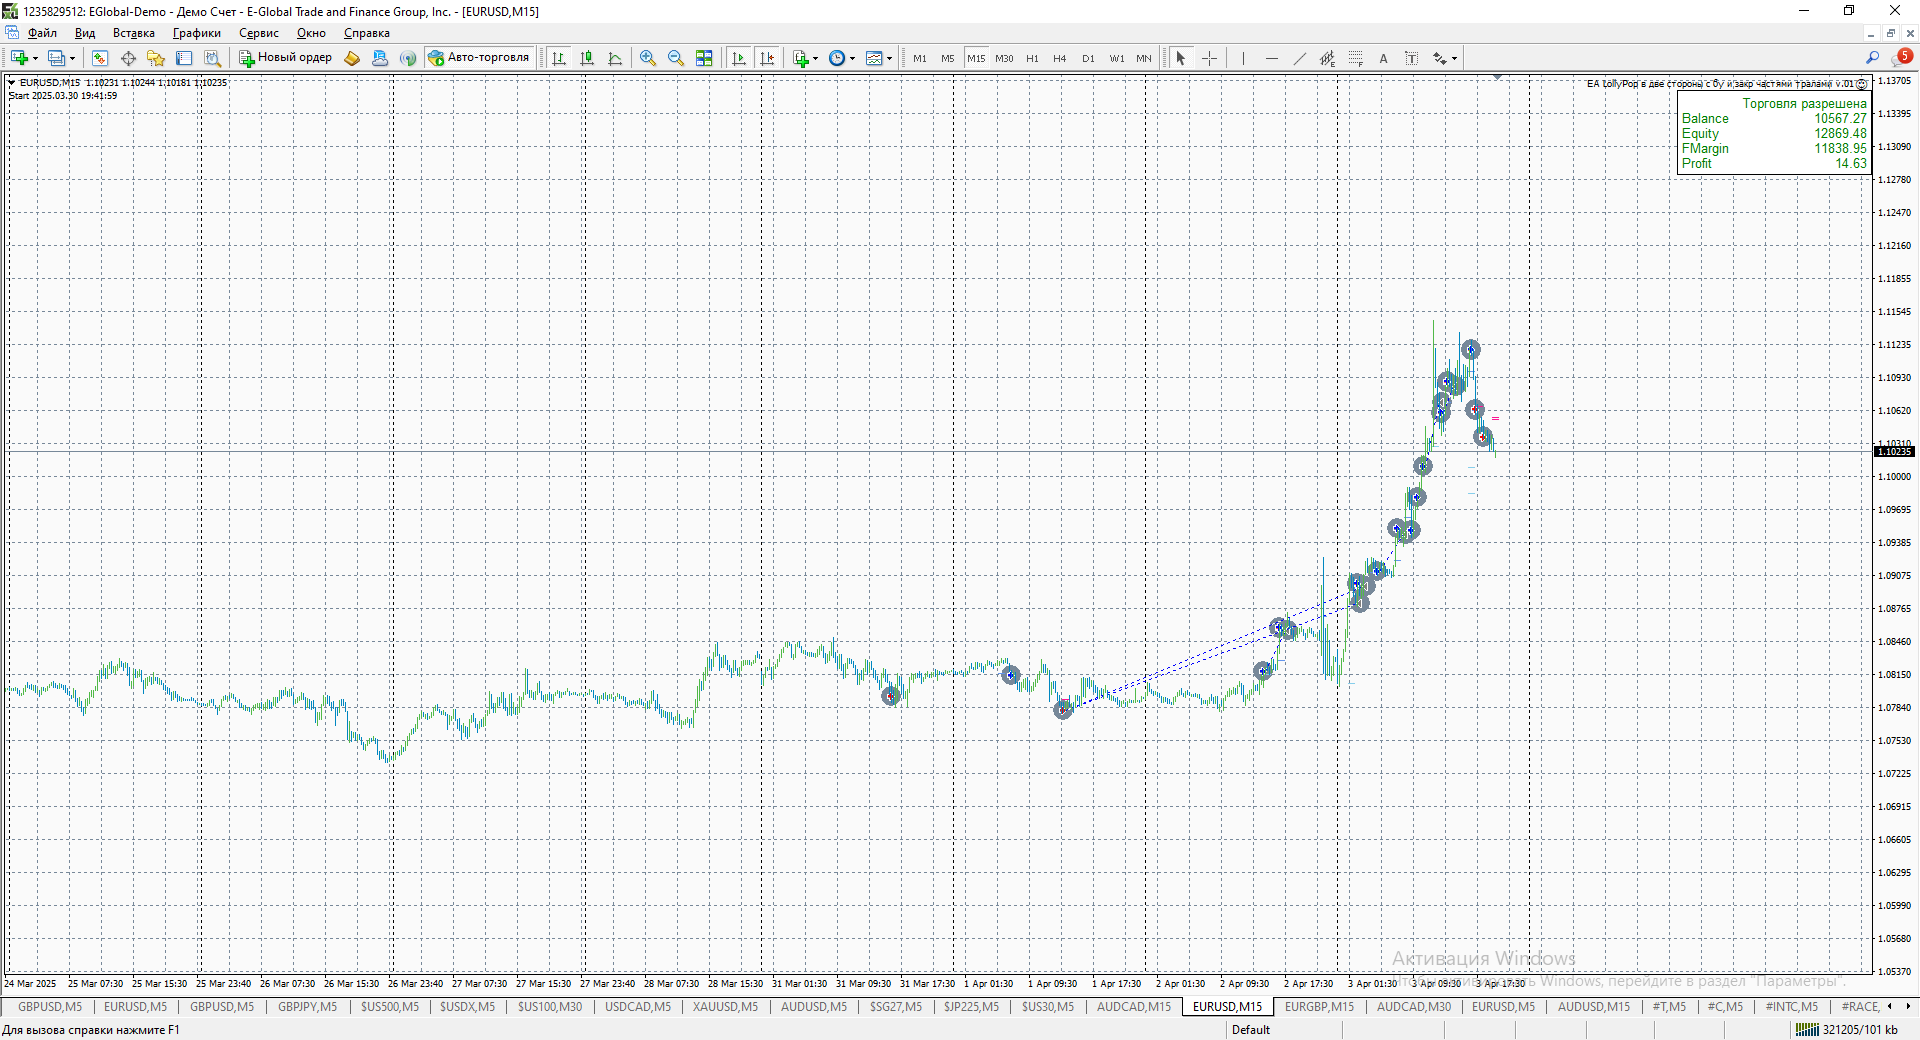Switch chart to bar chart

pyautogui.click(x=559, y=58)
